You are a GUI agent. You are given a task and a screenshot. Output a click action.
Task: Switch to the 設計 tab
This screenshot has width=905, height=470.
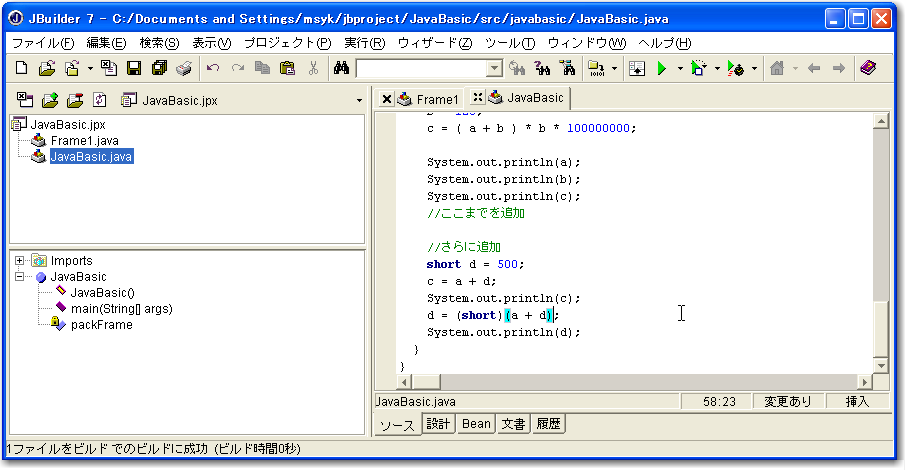pos(439,424)
